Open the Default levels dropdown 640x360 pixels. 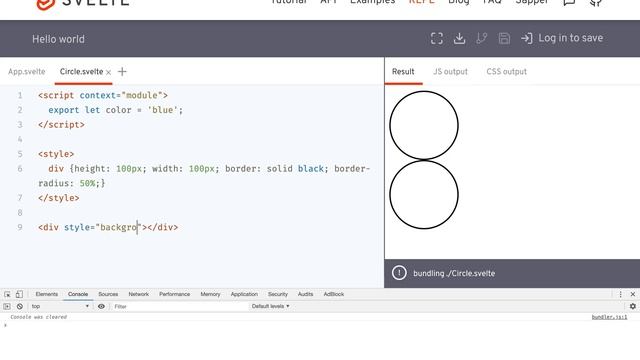(x=270, y=306)
